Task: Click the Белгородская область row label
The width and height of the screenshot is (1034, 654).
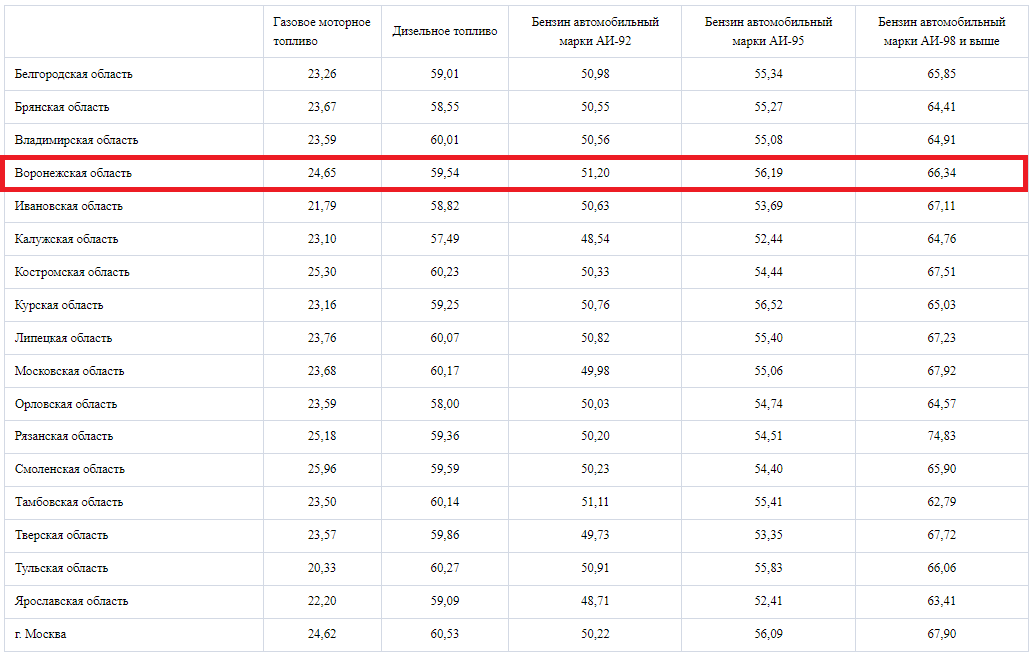Action: click(x=73, y=74)
